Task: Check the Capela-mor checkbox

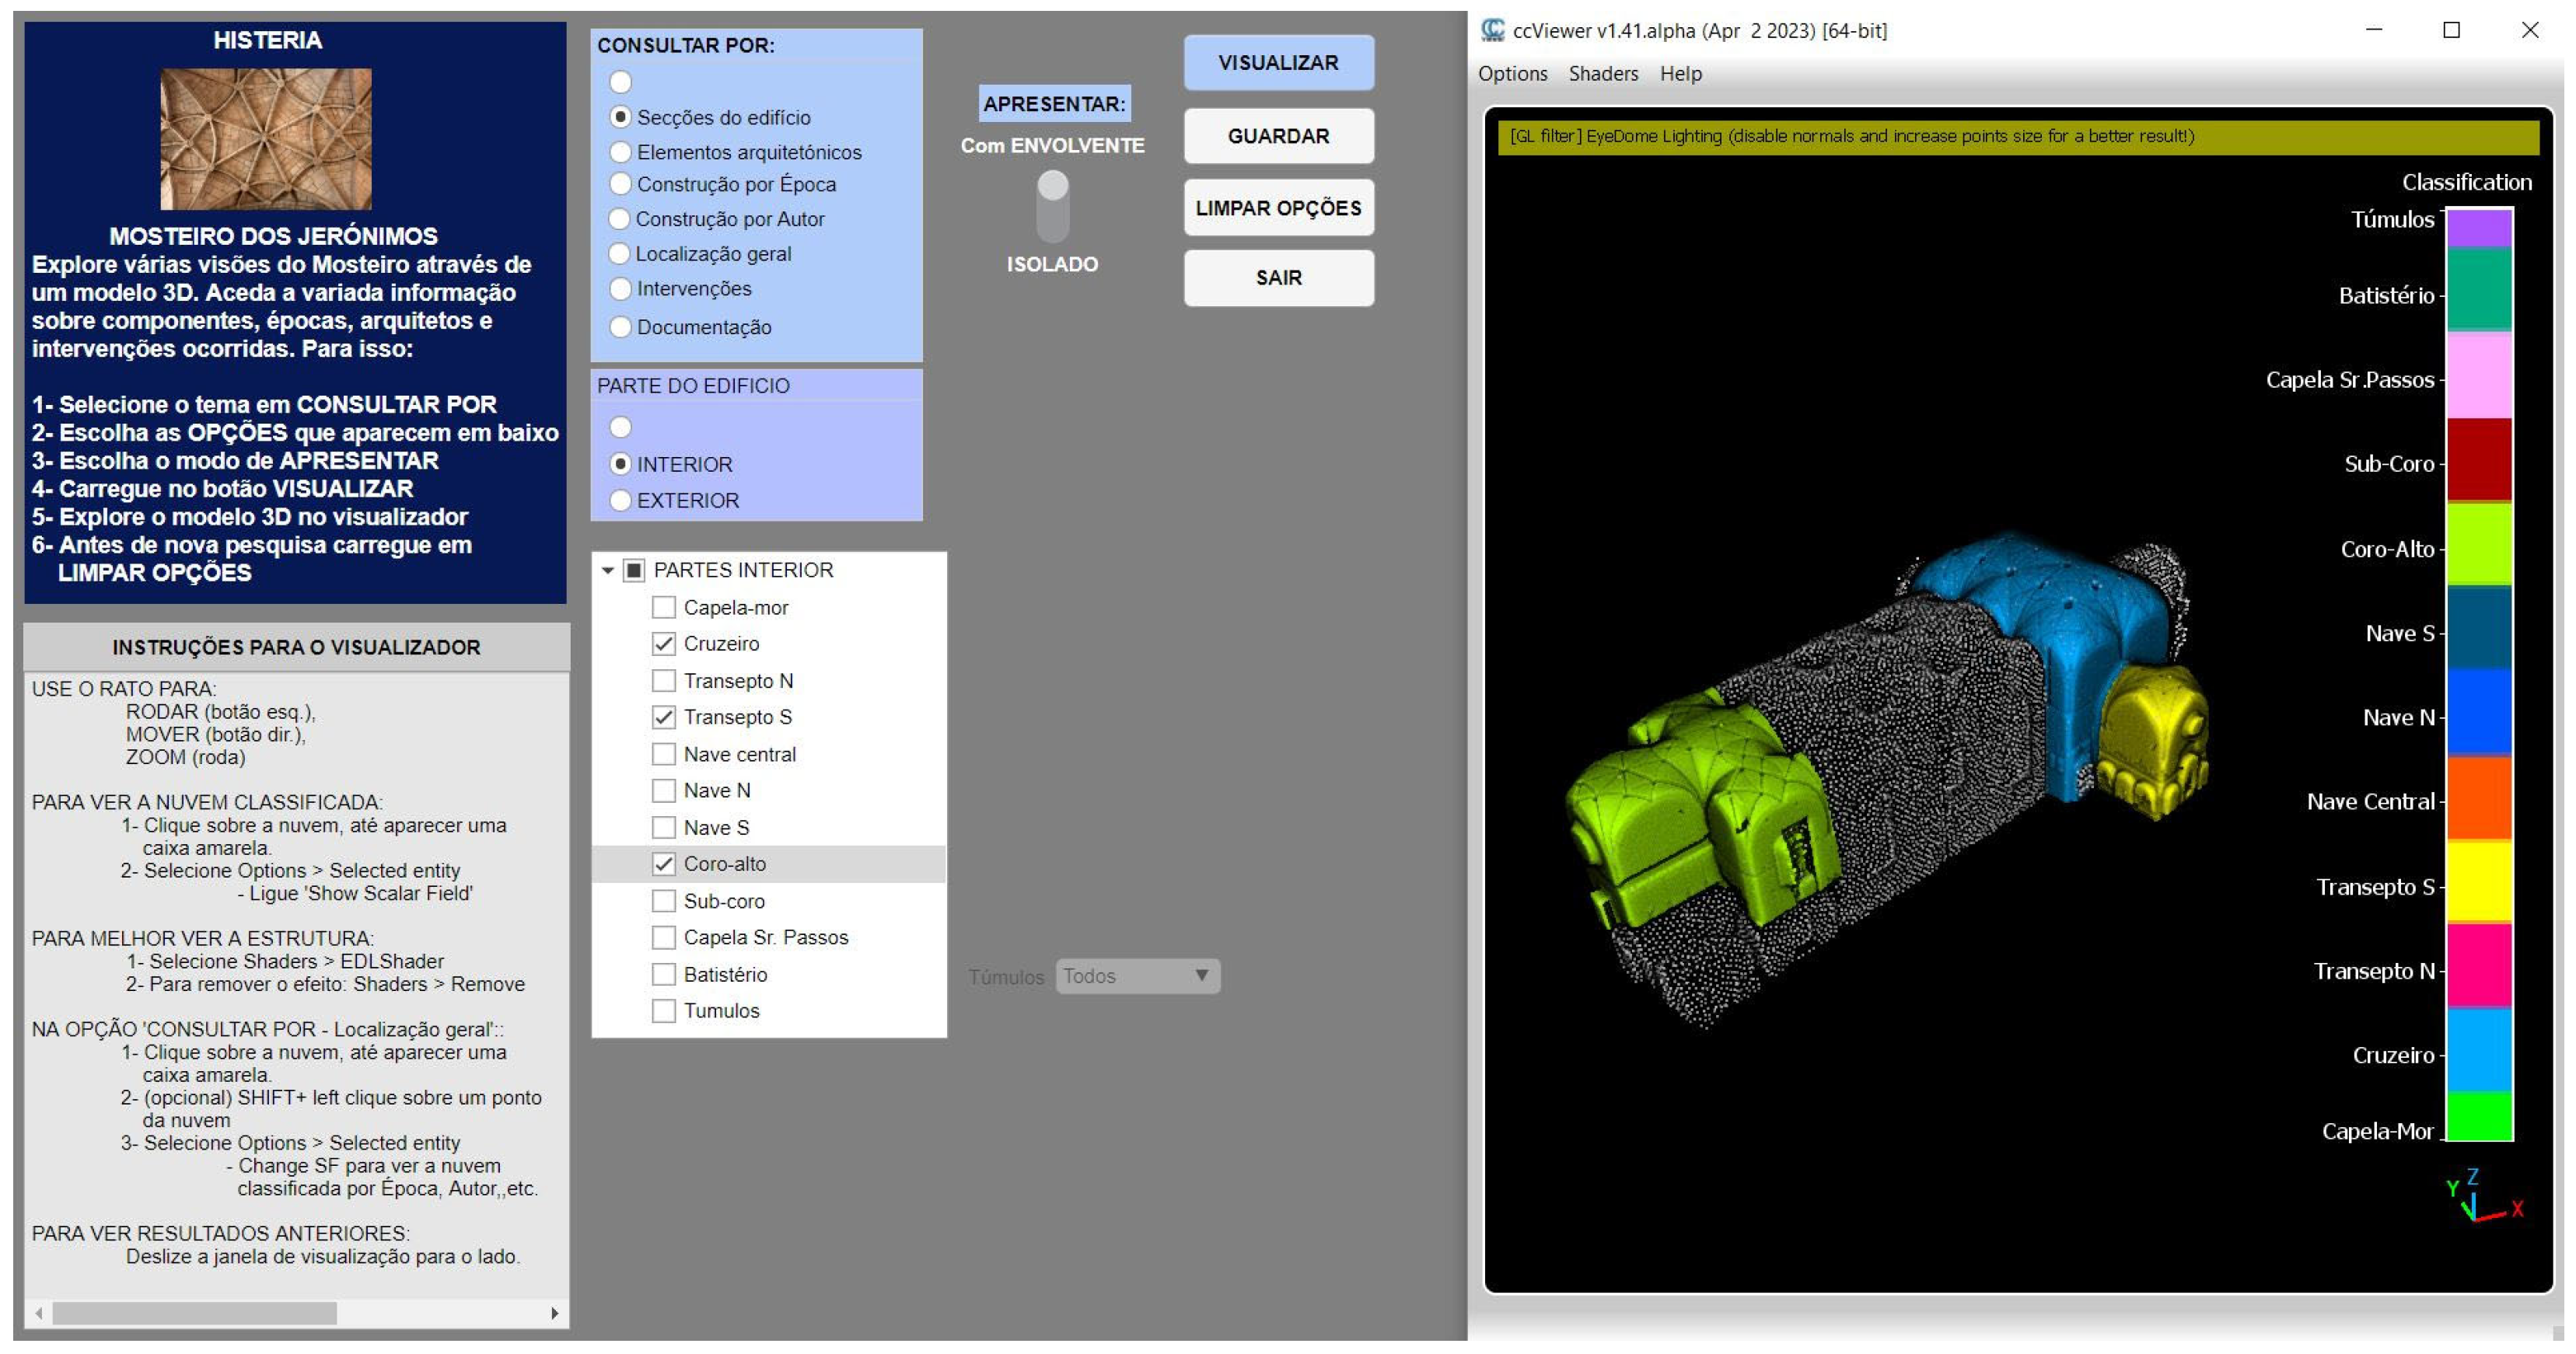Action: [x=663, y=607]
